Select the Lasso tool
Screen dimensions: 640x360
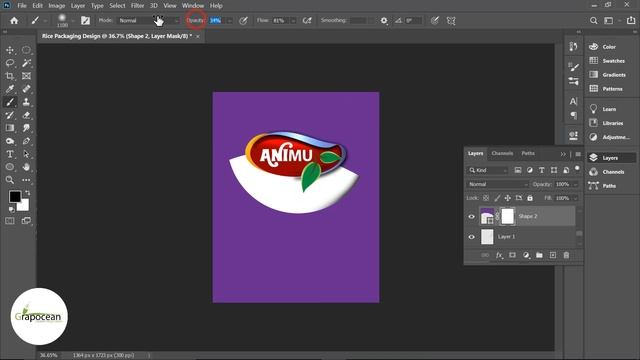coord(10,63)
